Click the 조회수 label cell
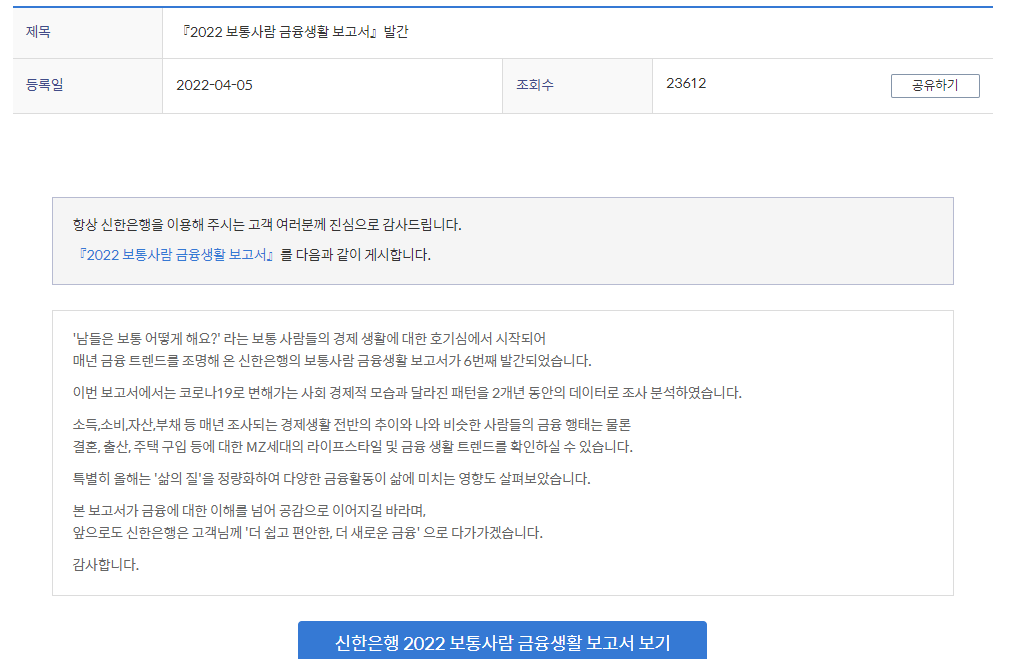 pyautogui.click(x=577, y=86)
